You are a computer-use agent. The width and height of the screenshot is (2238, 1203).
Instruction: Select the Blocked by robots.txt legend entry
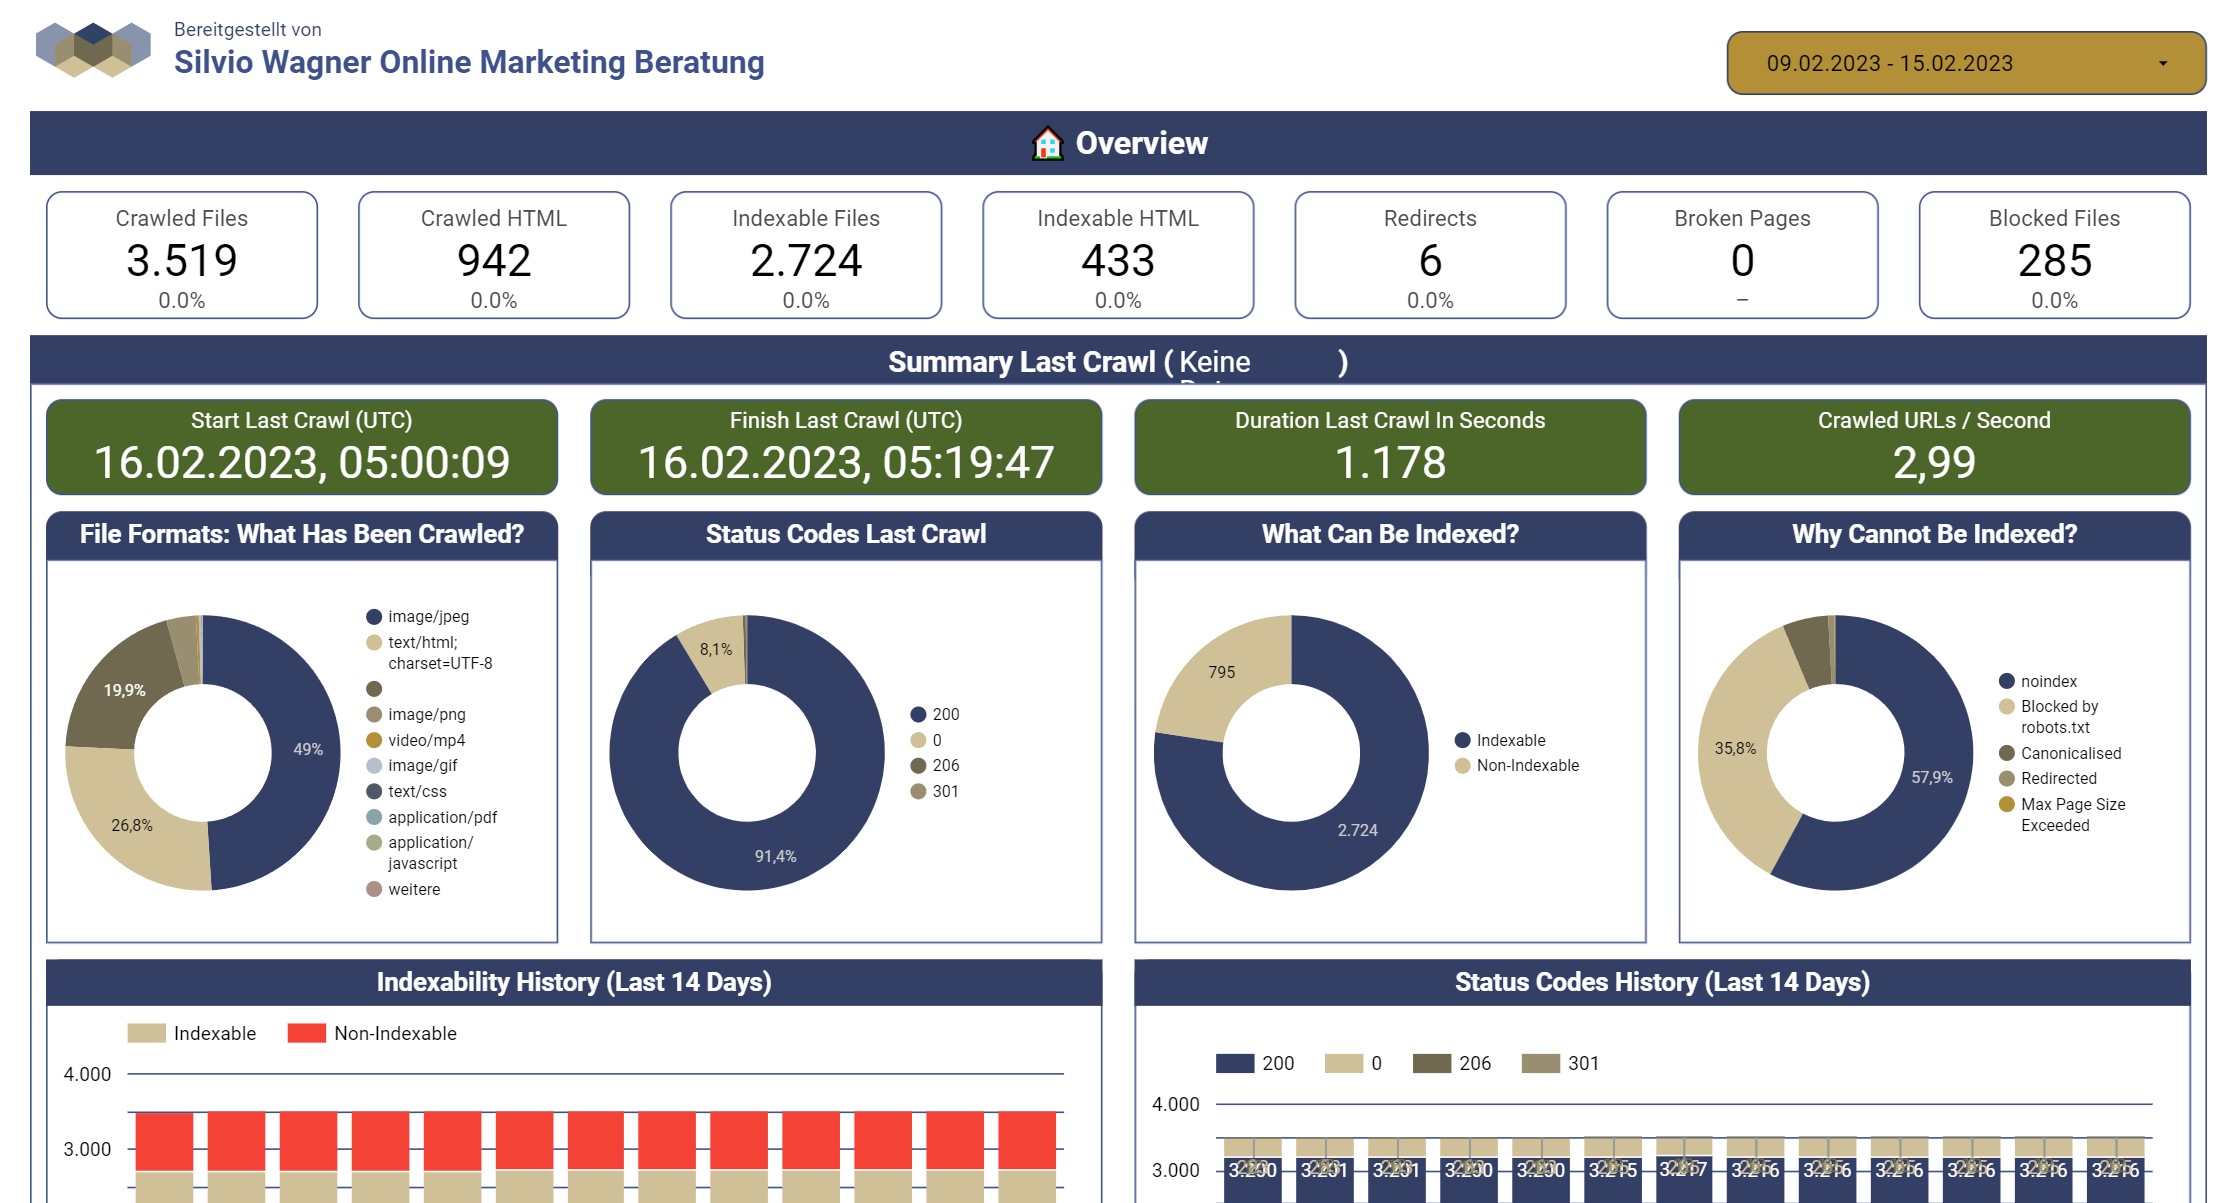[2050, 717]
